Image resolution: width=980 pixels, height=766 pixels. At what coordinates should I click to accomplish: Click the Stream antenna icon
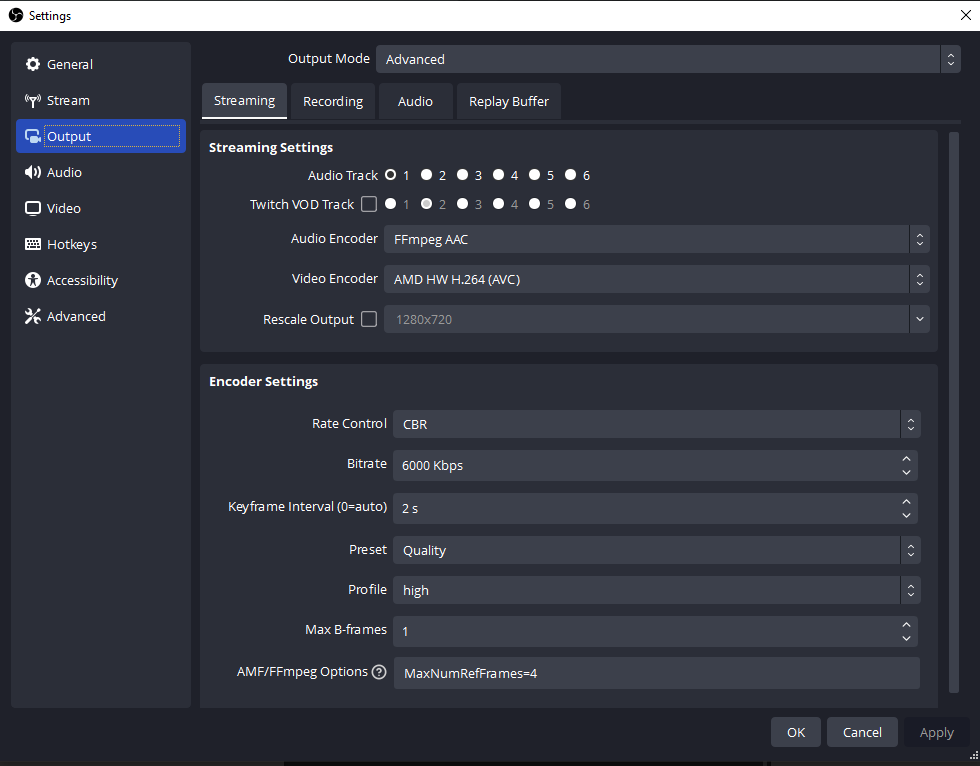tap(32, 101)
